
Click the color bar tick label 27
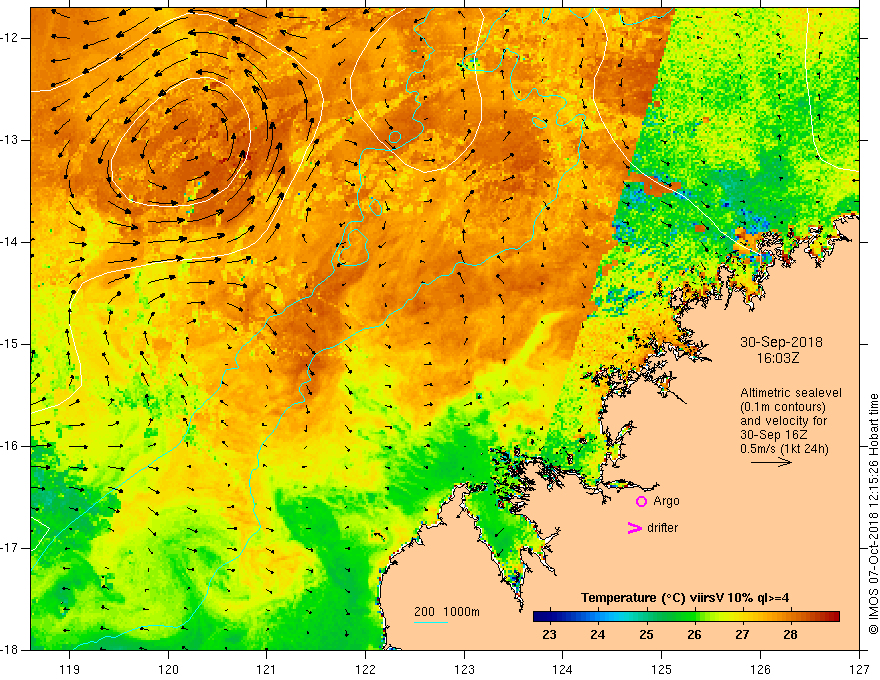click(742, 635)
